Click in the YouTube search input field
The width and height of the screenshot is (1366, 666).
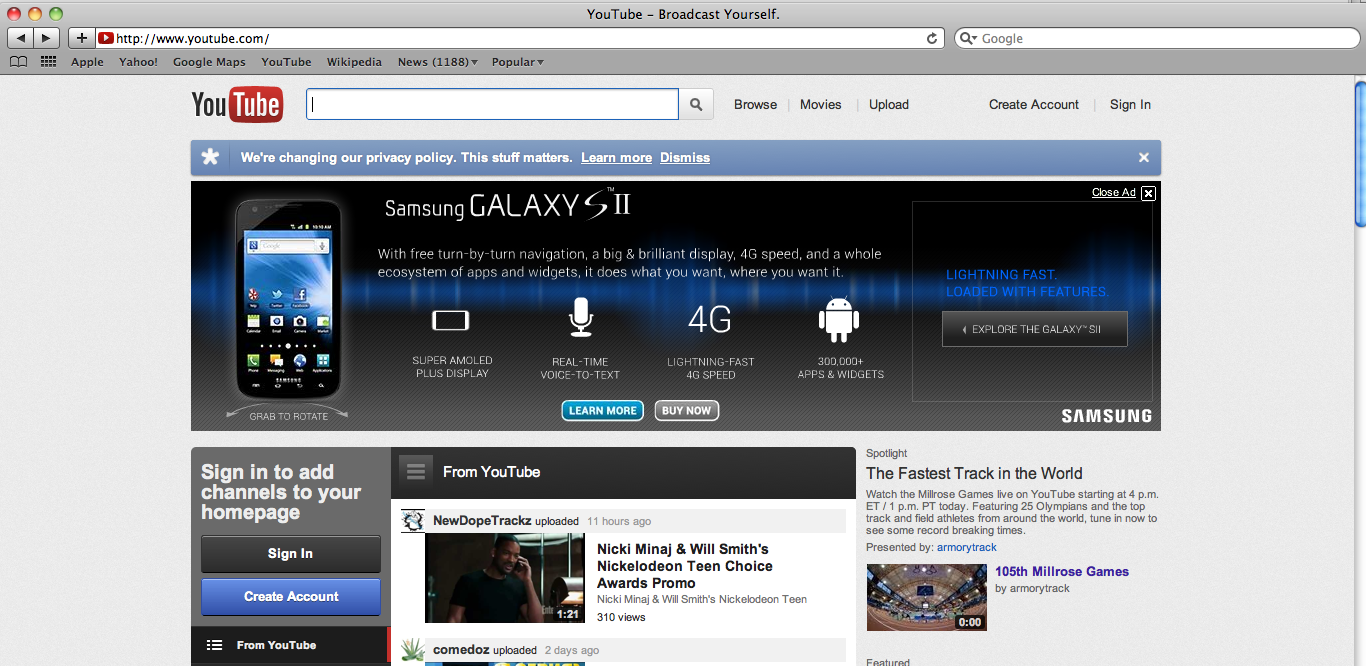coord(492,104)
